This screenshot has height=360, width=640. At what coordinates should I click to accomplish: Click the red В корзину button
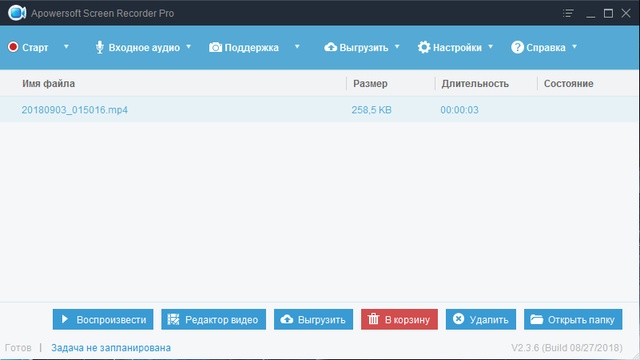point(399,319)
